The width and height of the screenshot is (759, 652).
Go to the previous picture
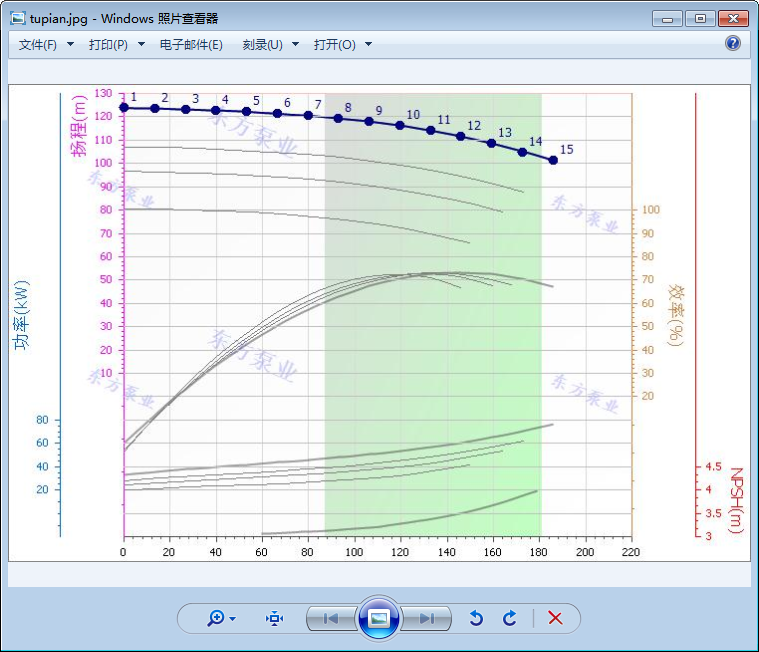332,618
